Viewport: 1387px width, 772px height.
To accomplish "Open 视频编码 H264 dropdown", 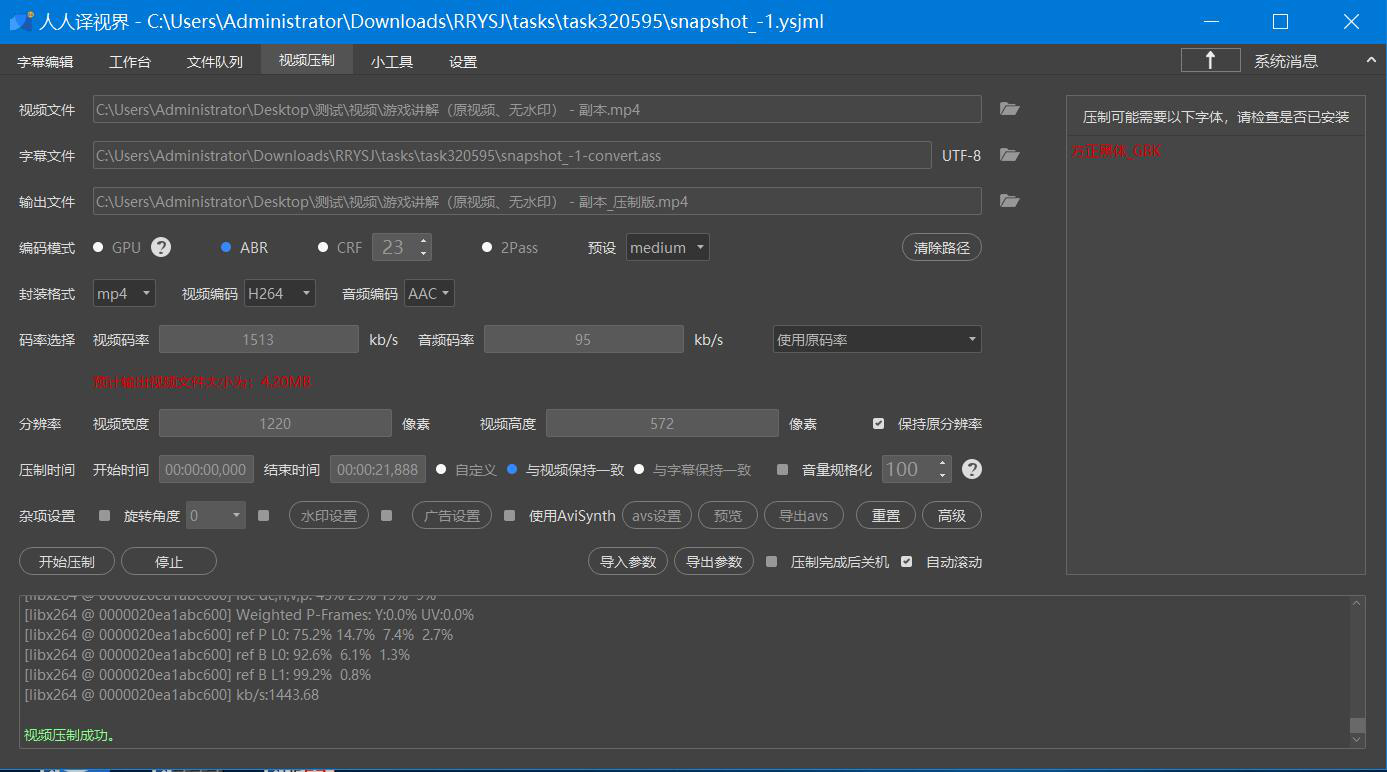I will point(280,293).
